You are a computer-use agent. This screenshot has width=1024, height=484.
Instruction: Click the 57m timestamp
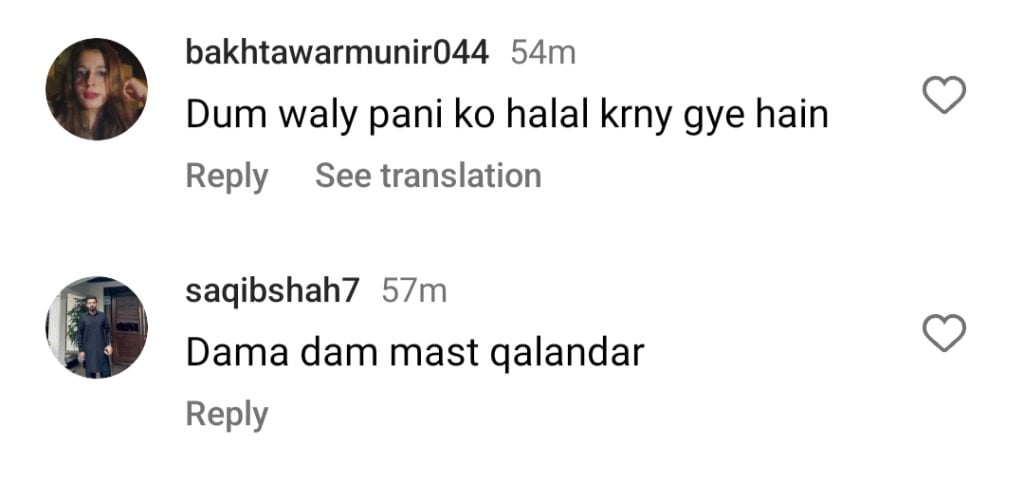pyautogui.click(x=414, y=291)
